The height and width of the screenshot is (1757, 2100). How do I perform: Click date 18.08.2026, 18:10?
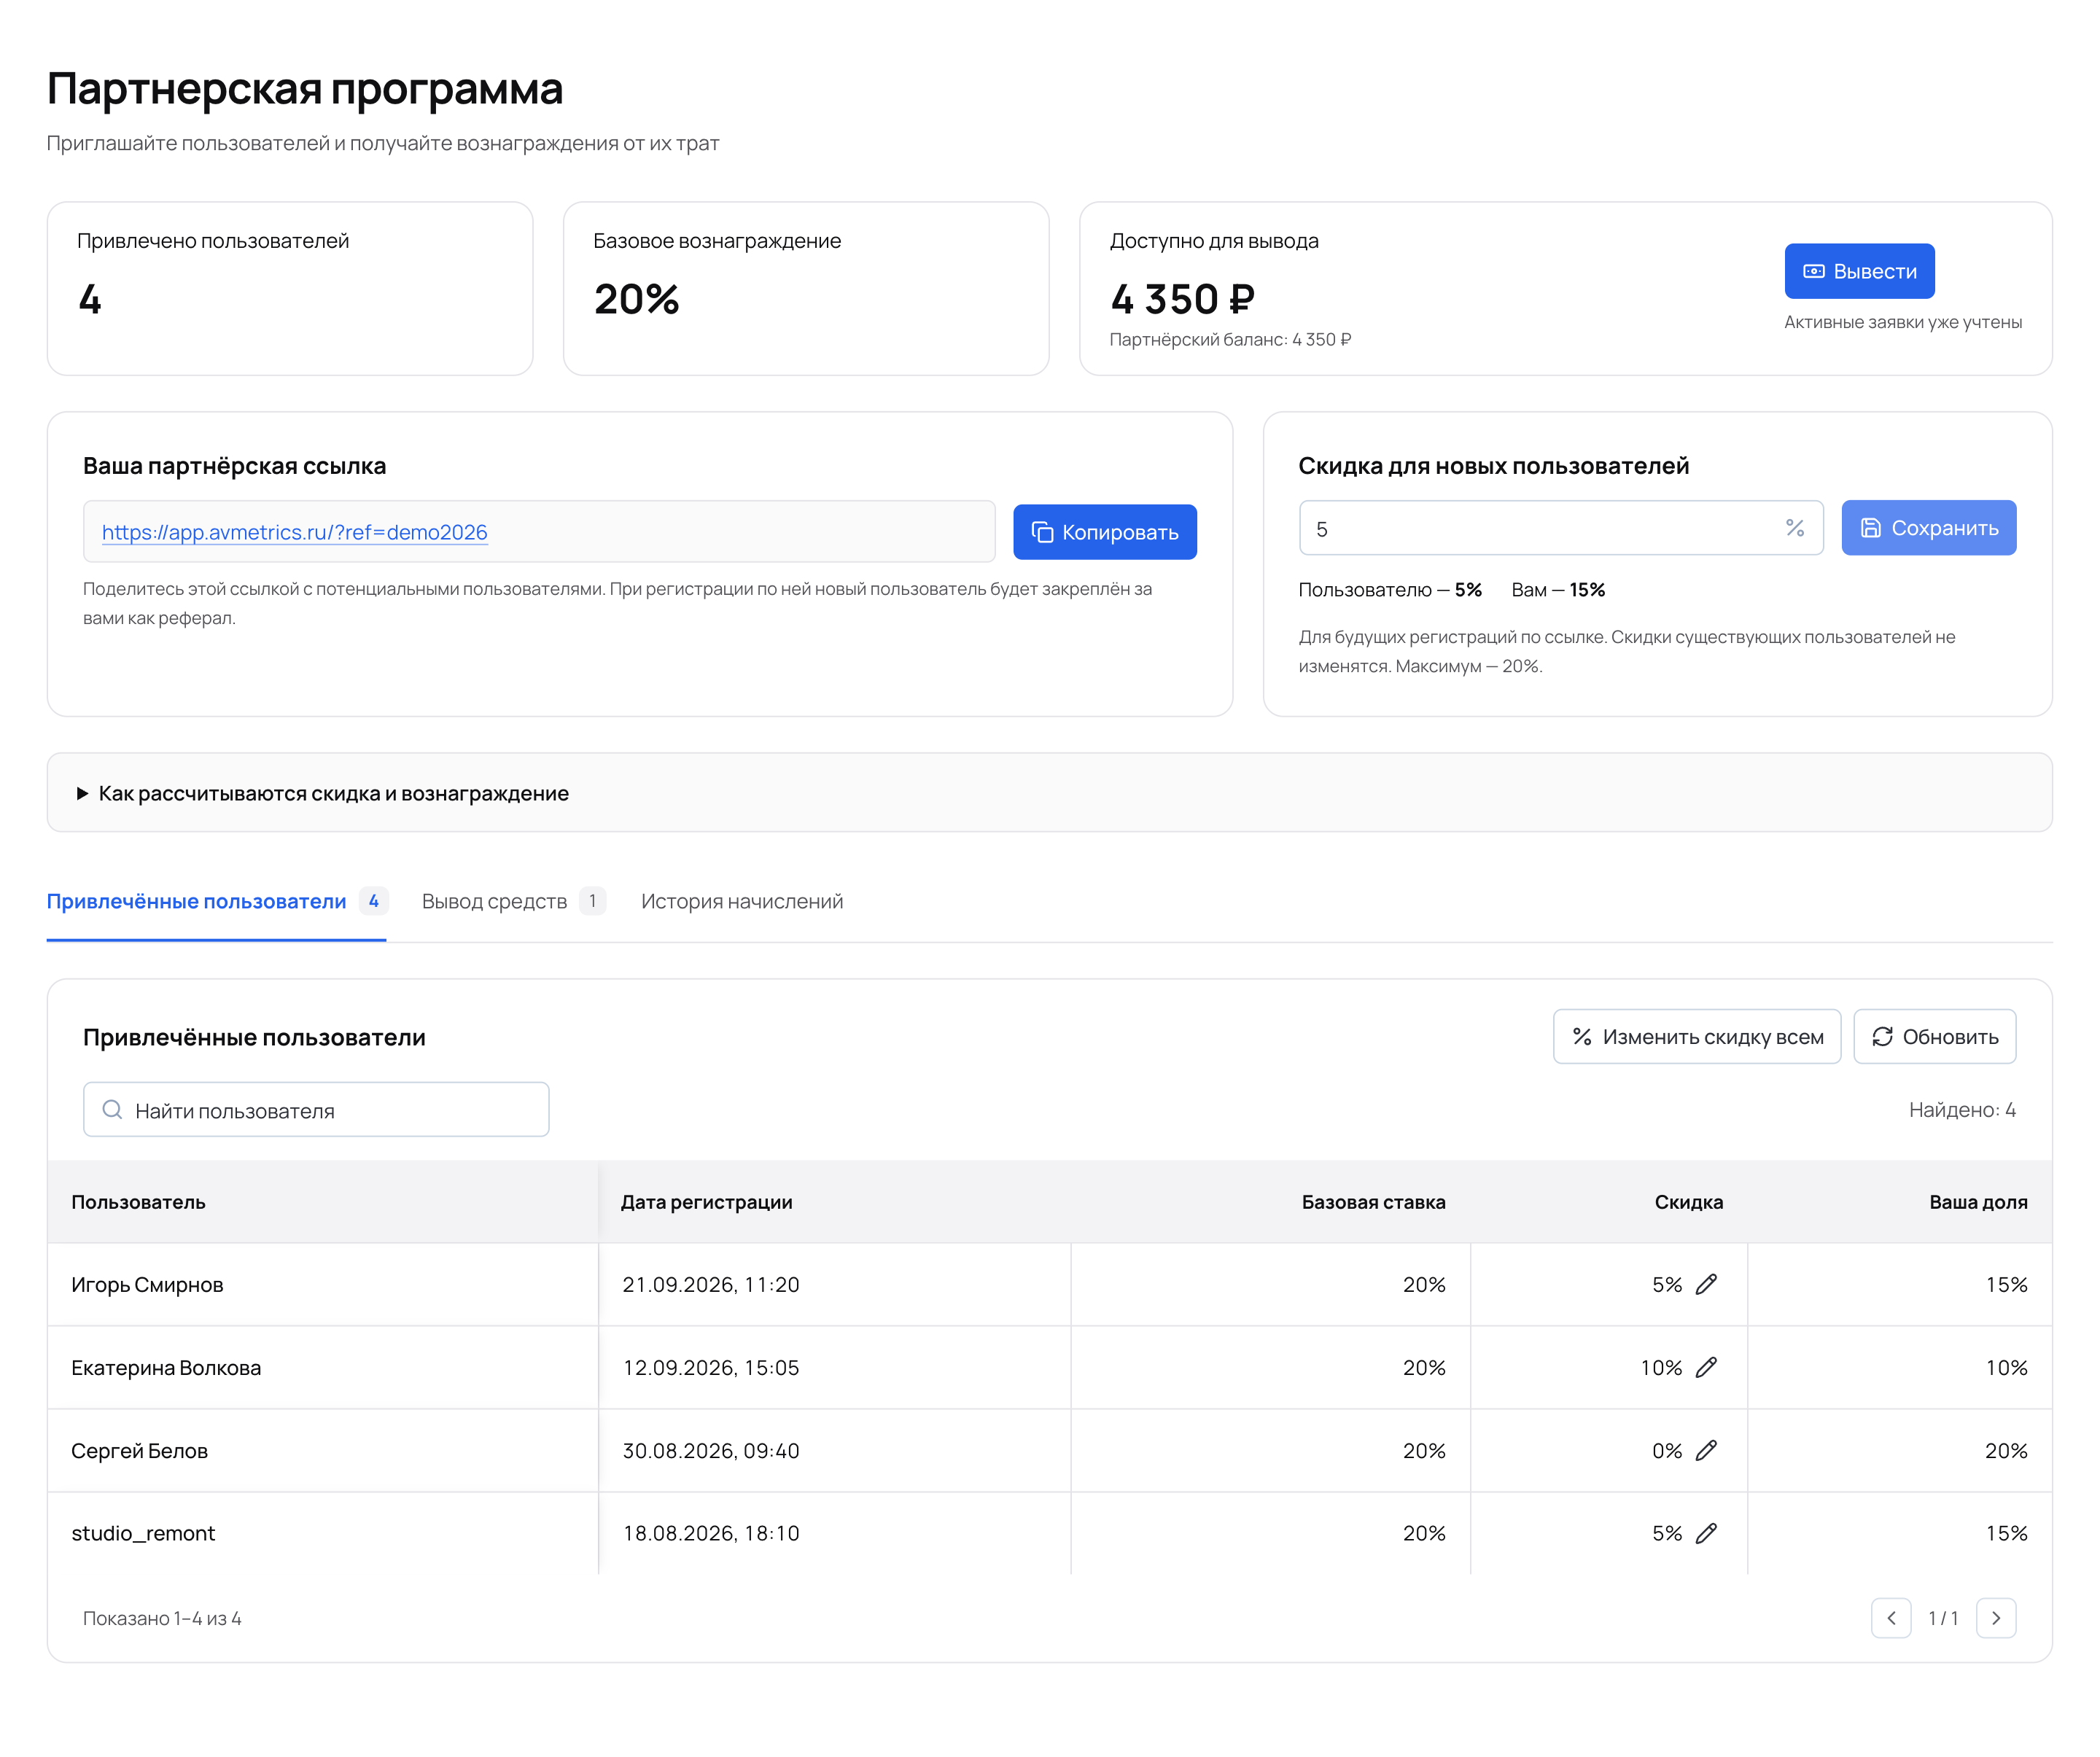[711, 1534]
